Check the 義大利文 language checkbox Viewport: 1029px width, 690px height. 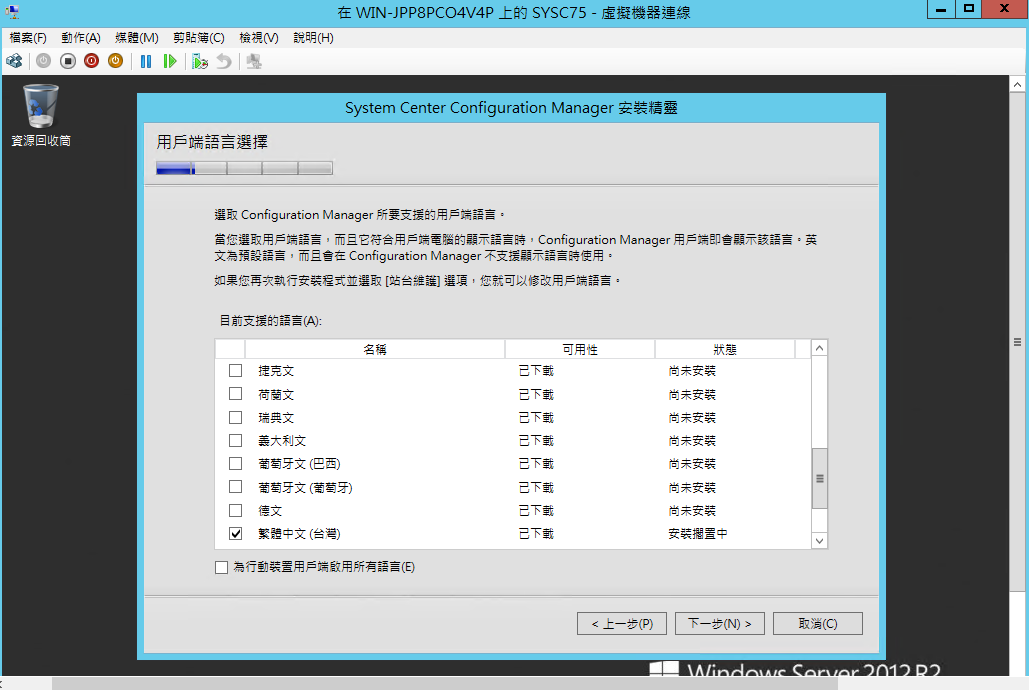[x=236, y=441]
